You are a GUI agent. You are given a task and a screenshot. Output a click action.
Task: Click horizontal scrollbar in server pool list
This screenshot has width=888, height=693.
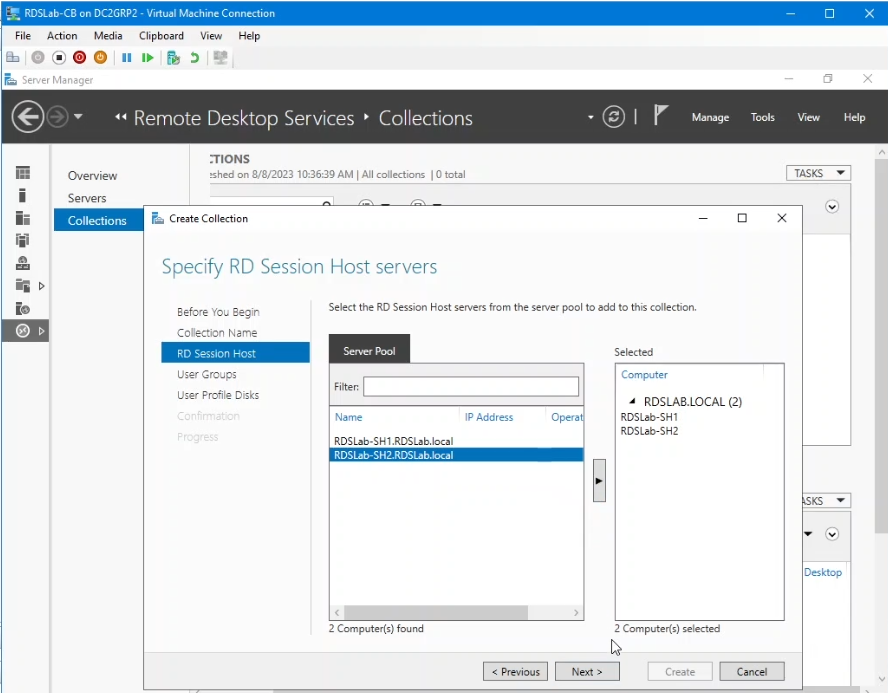[x=436, y=613]
